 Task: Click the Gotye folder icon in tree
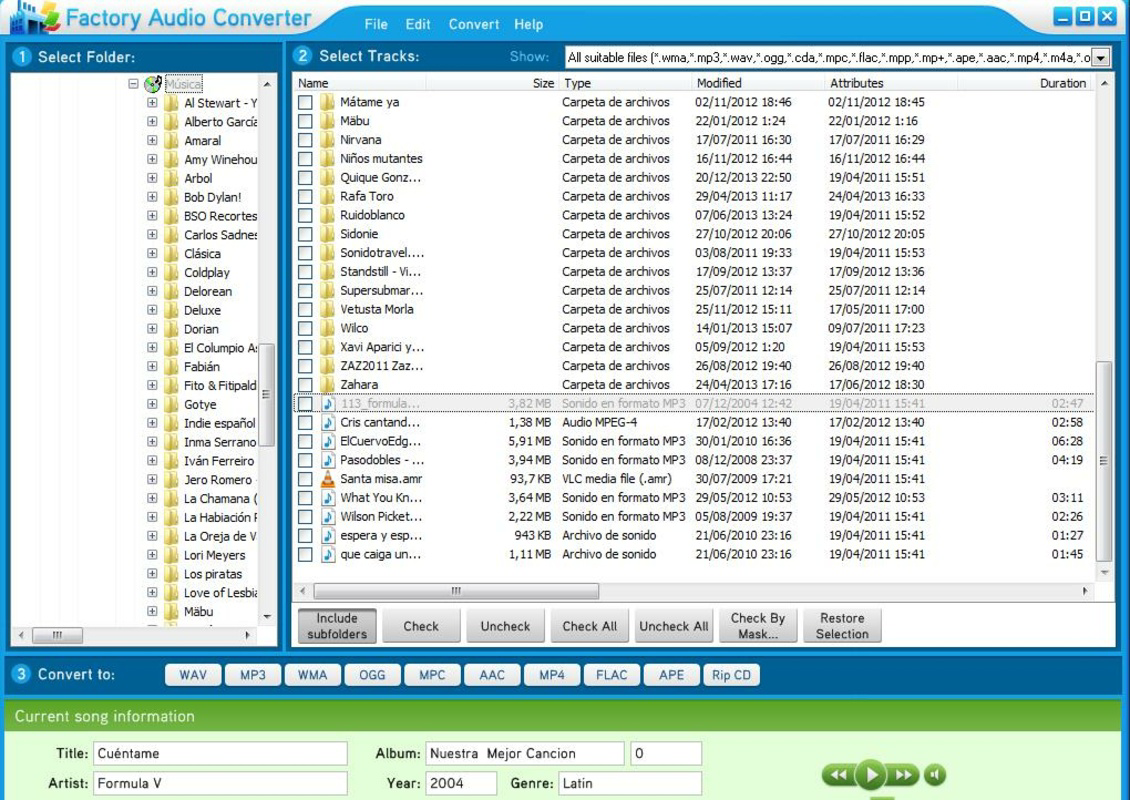tap(172, 404)
